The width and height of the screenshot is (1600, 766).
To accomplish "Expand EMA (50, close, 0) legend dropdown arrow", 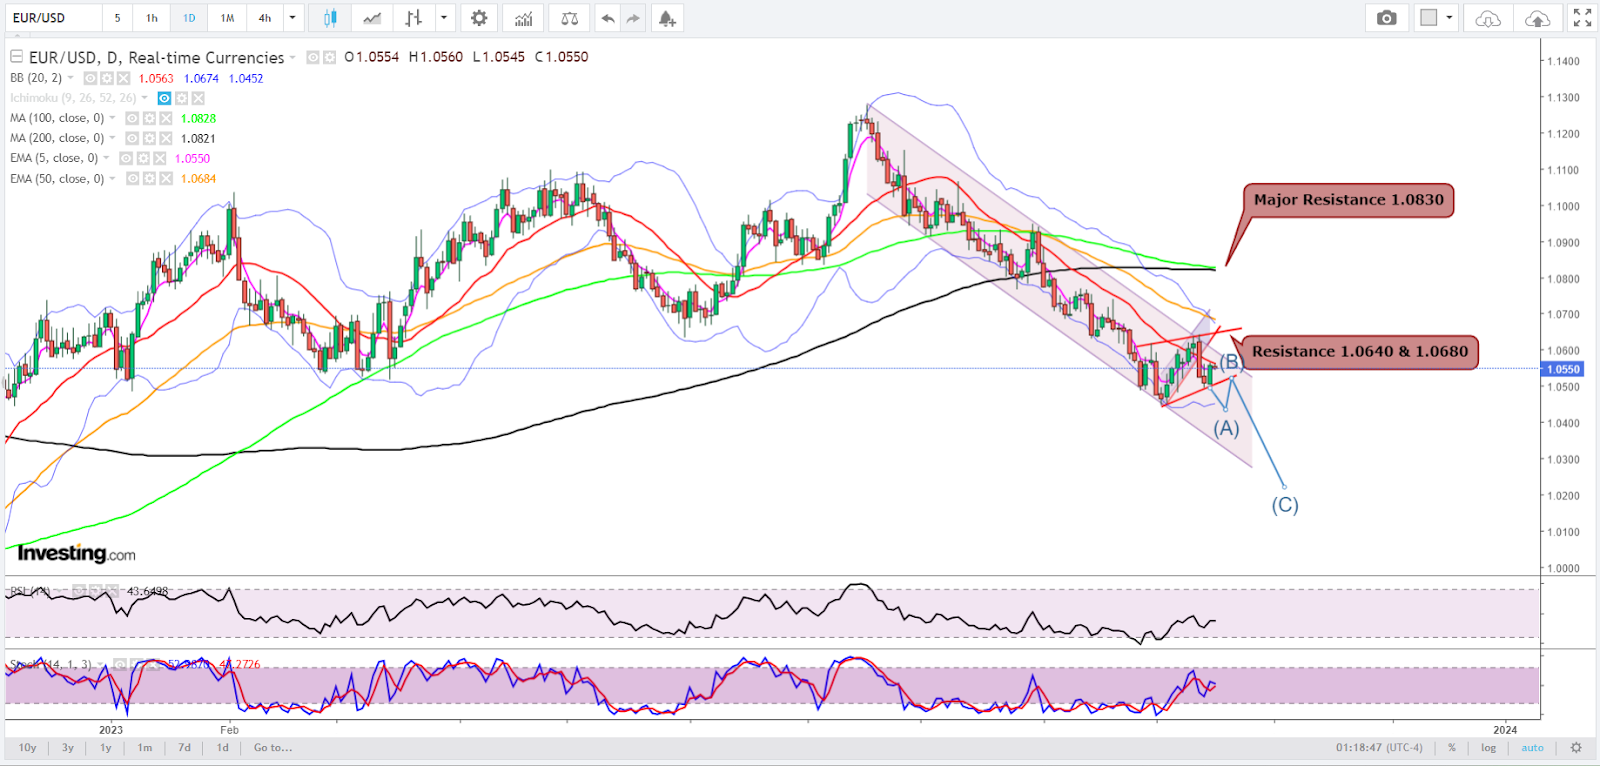I will click(112, 179).
